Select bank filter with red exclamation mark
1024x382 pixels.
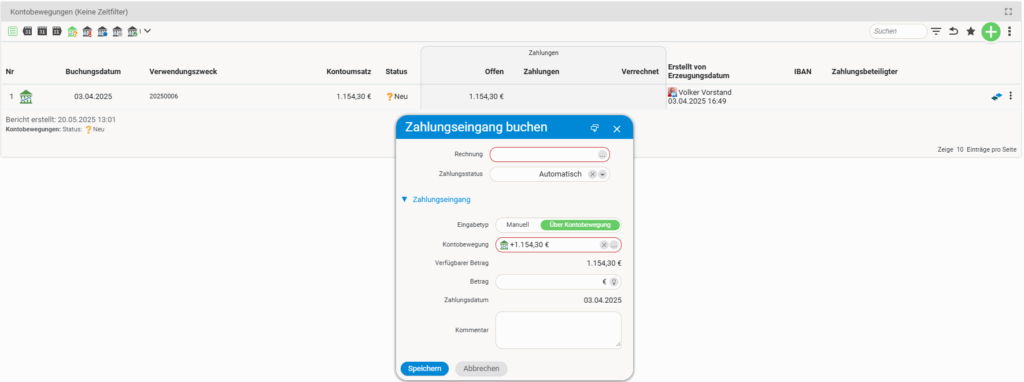(x=87, y=31)
